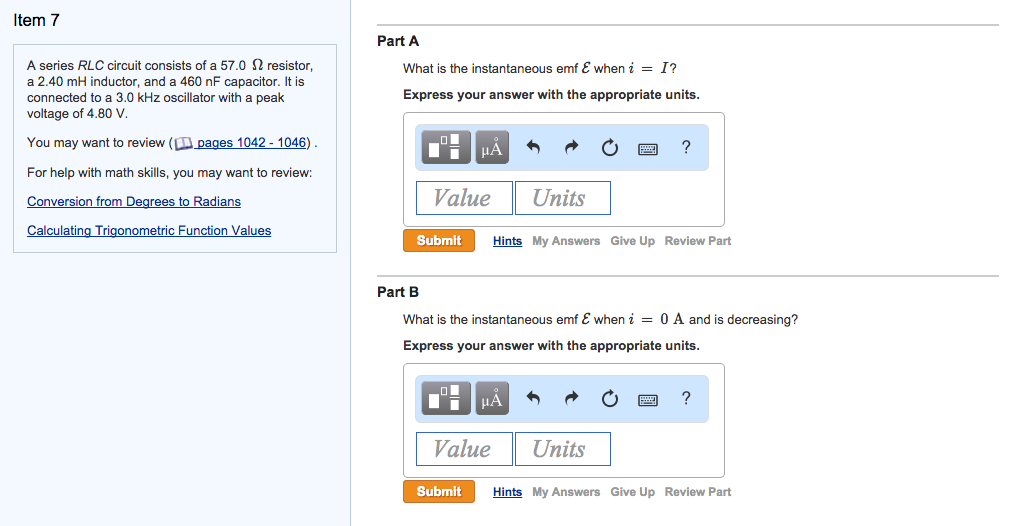Open help question mark in Part A
This screenshot has width=1022, height=526.
685,148
